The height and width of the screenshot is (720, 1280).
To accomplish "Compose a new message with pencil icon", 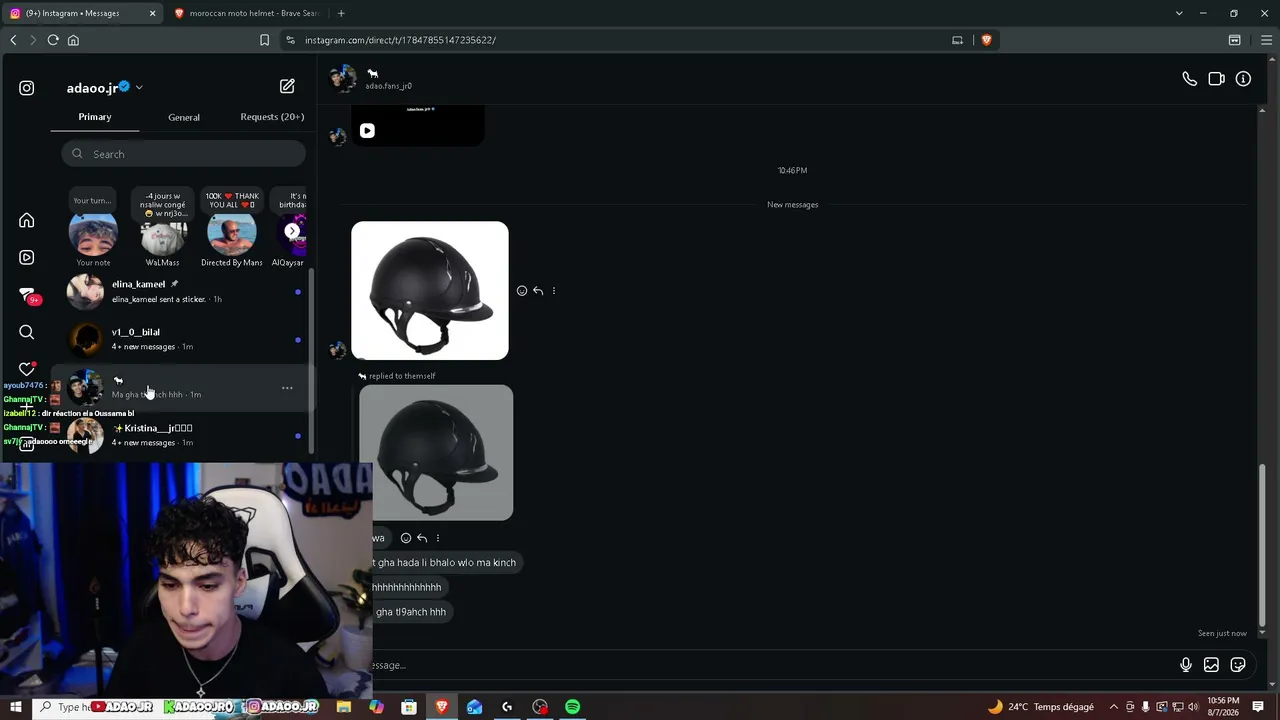I will point(287,87).
